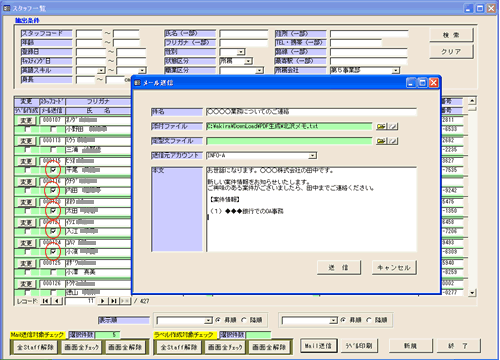Check mail-send checkbox for 遠山
Screen dimensions: 500x360
(53, 292)
